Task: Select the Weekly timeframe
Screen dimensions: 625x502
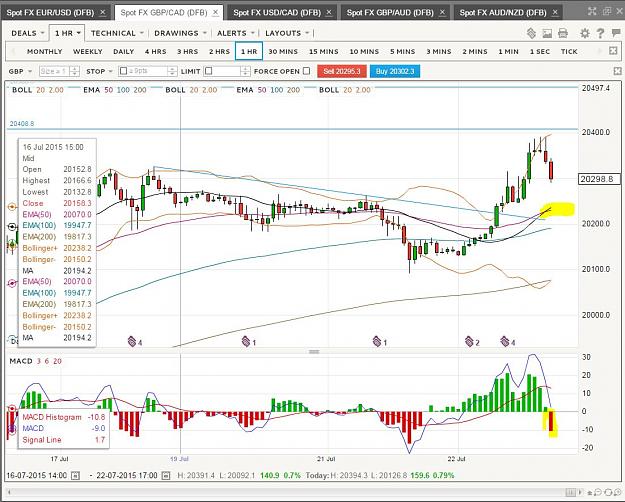Action: [88, 51]
